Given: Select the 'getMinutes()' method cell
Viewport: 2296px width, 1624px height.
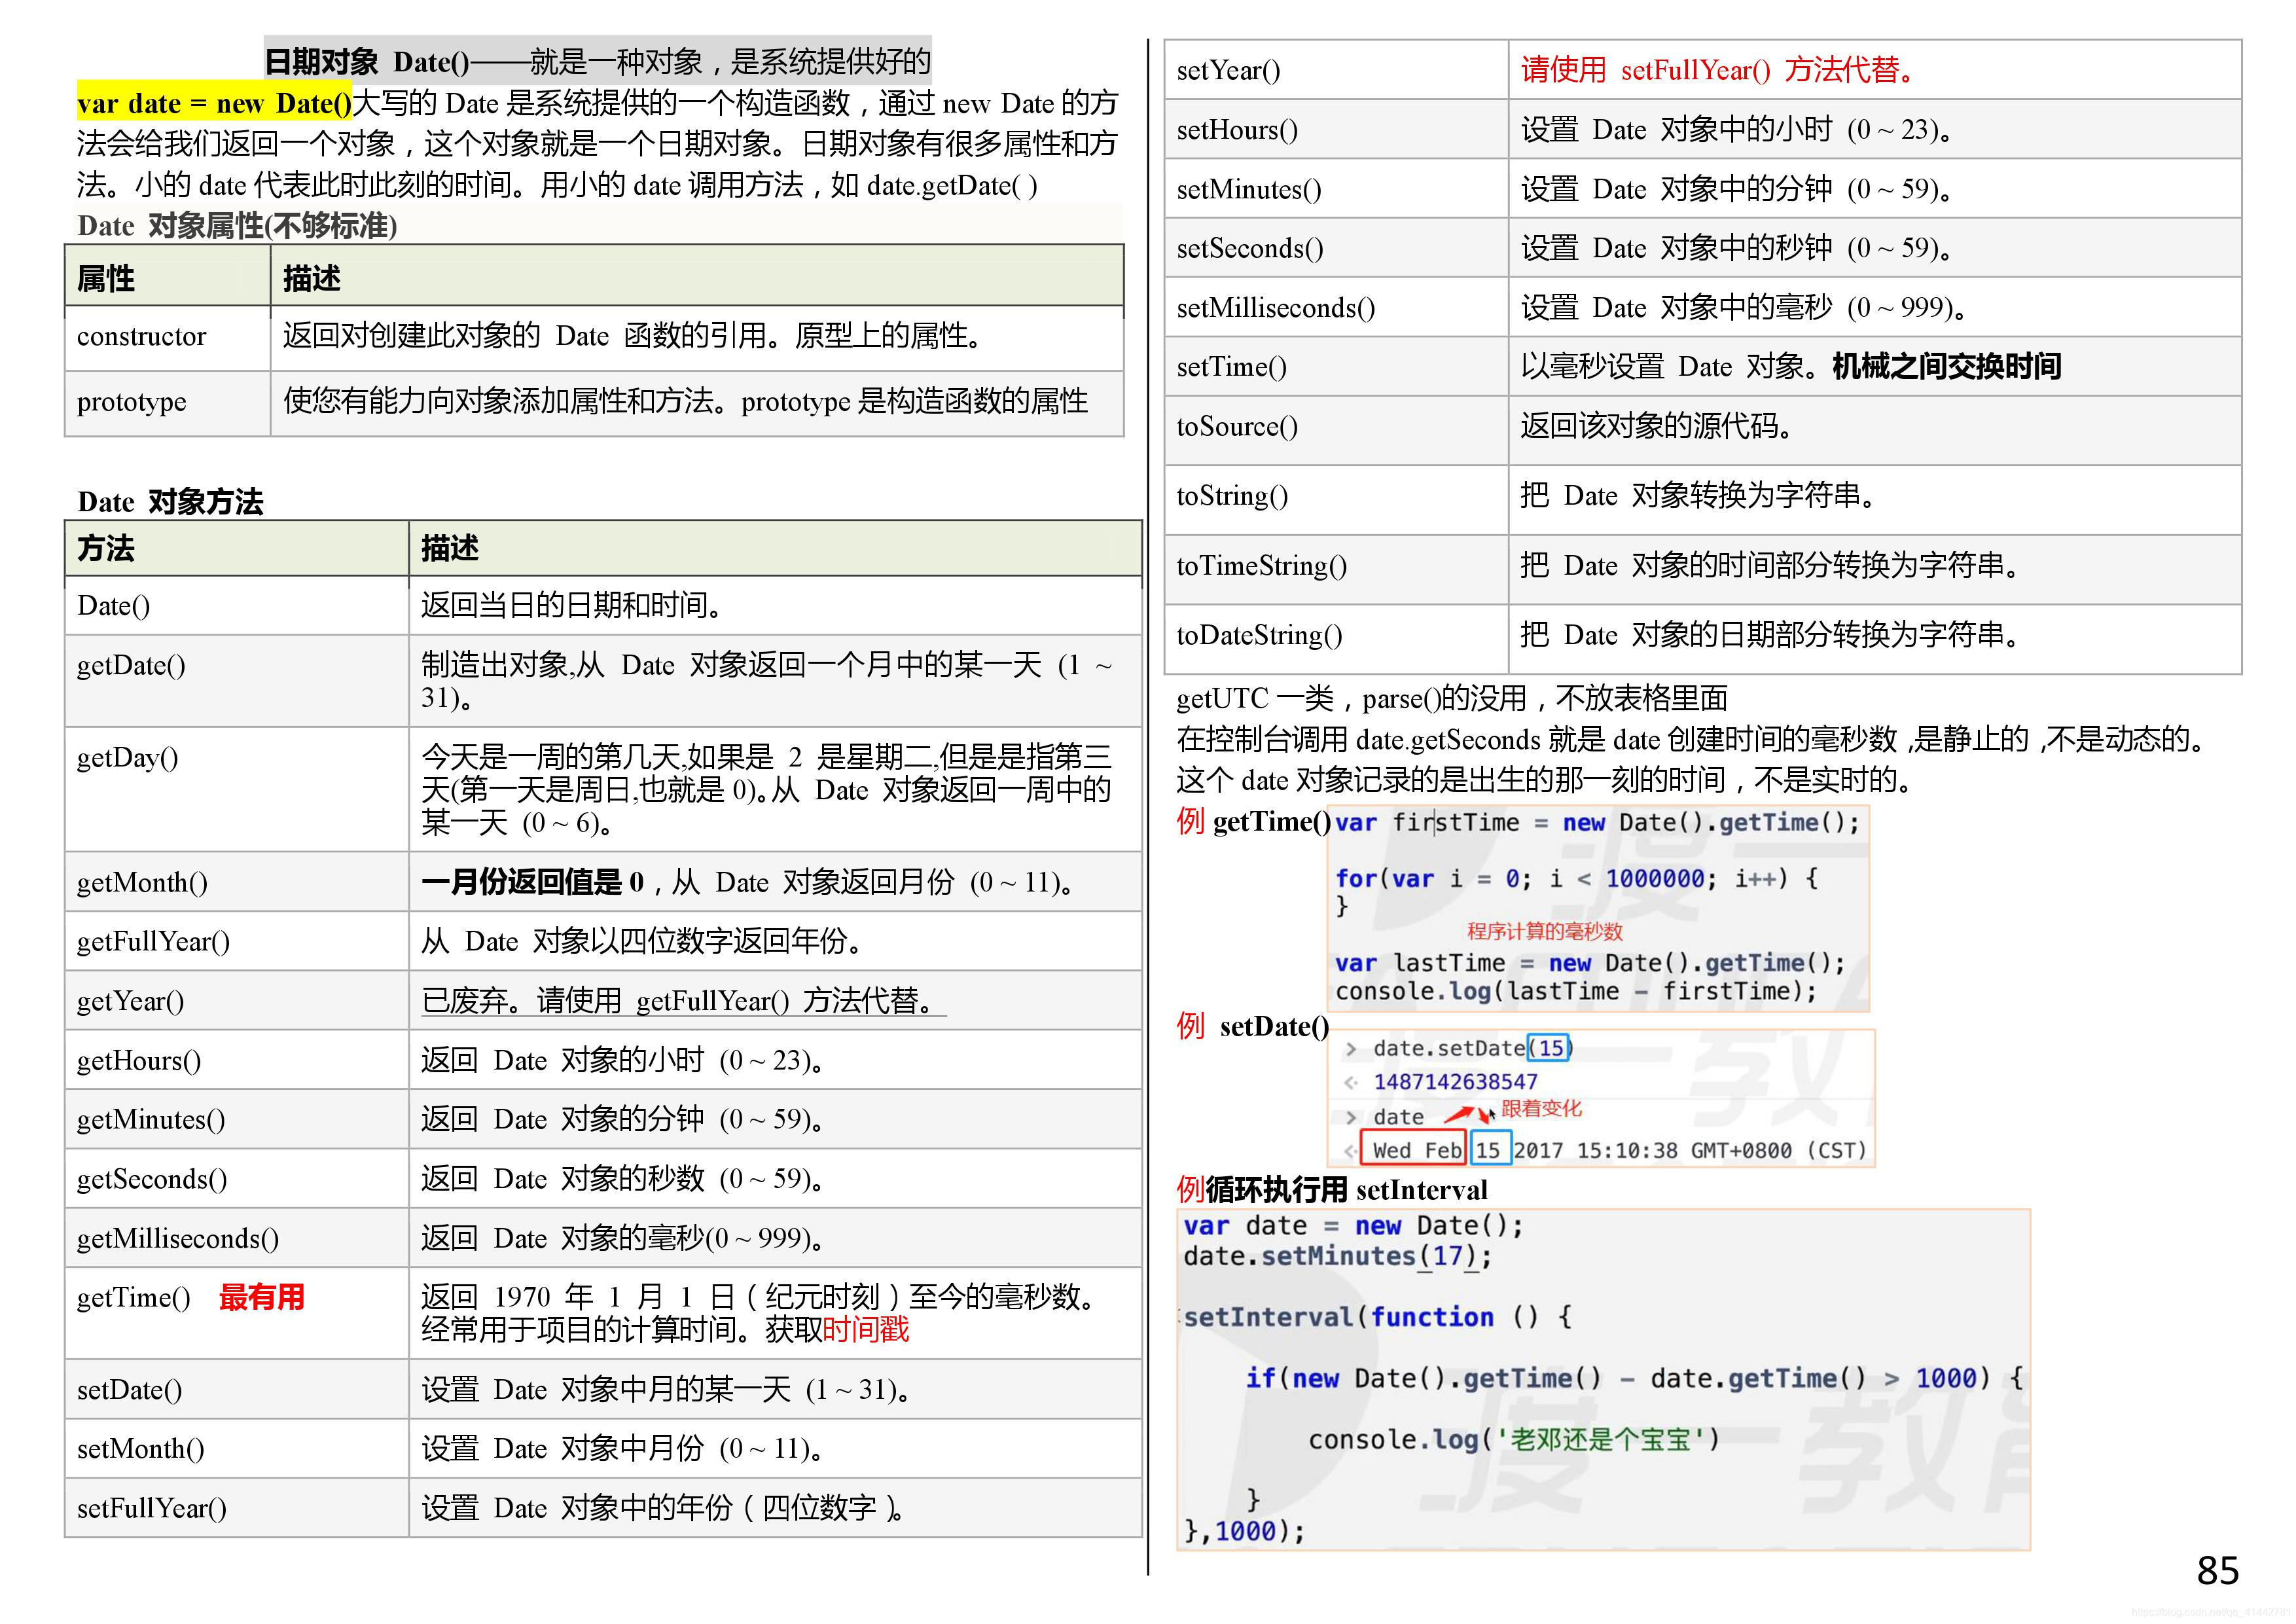Looking at the screenshot, I should pyautogui.click(x=237, y=1119).
